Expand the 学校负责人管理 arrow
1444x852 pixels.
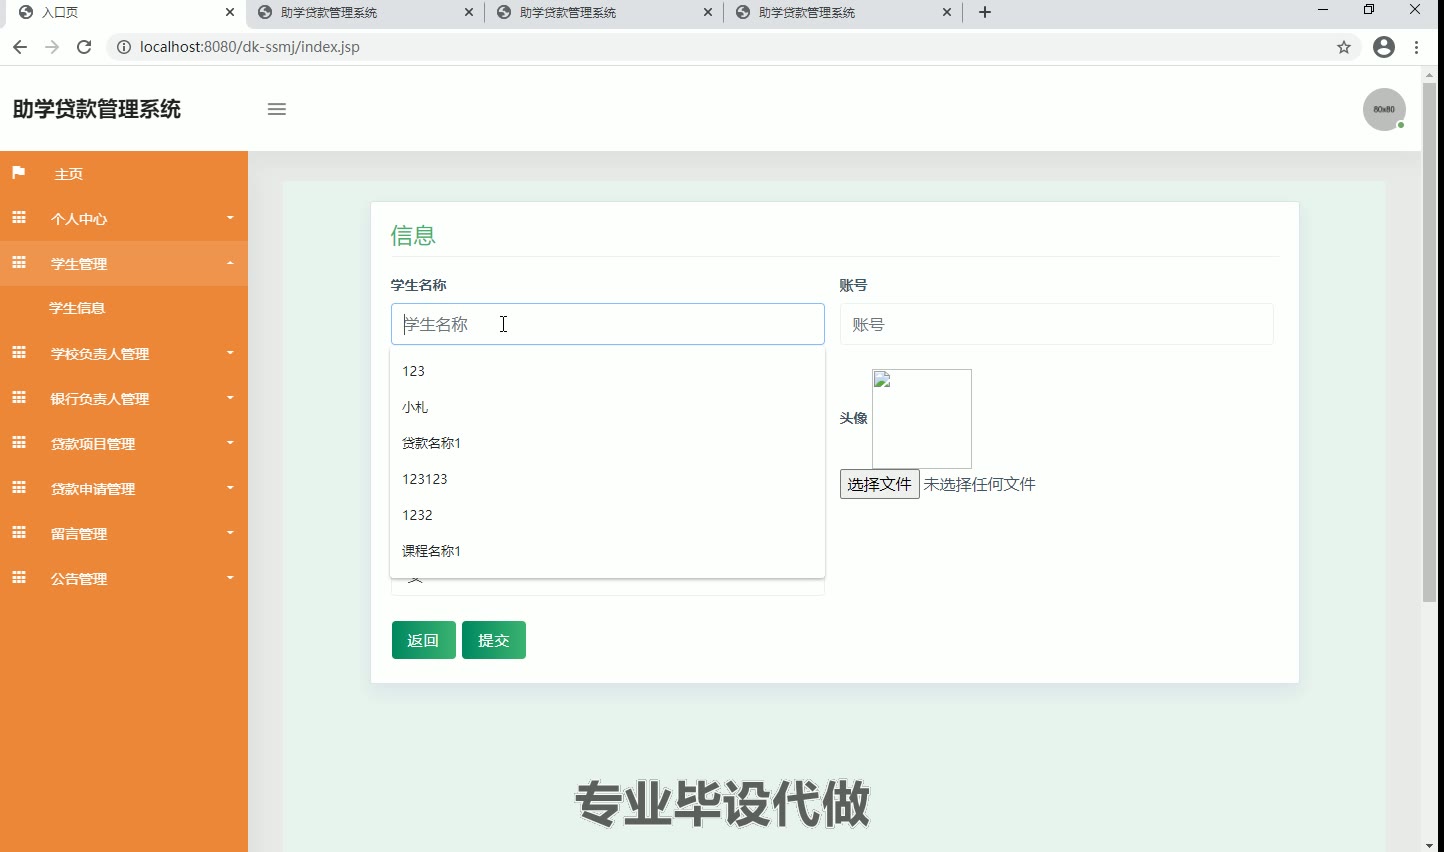tap(230, 353)
